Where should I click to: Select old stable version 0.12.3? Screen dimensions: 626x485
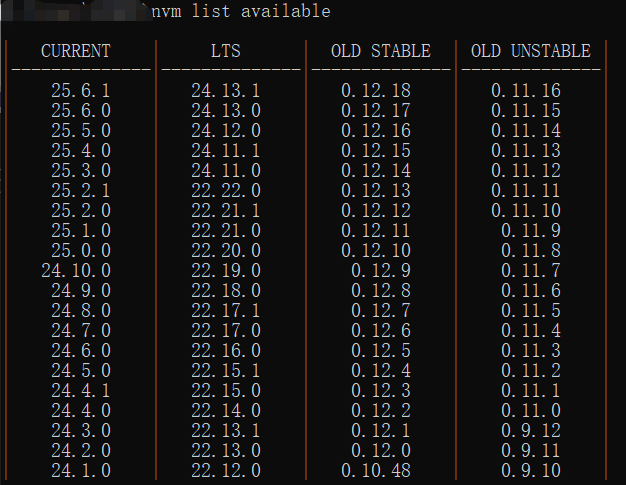click(x=381, y=390)
